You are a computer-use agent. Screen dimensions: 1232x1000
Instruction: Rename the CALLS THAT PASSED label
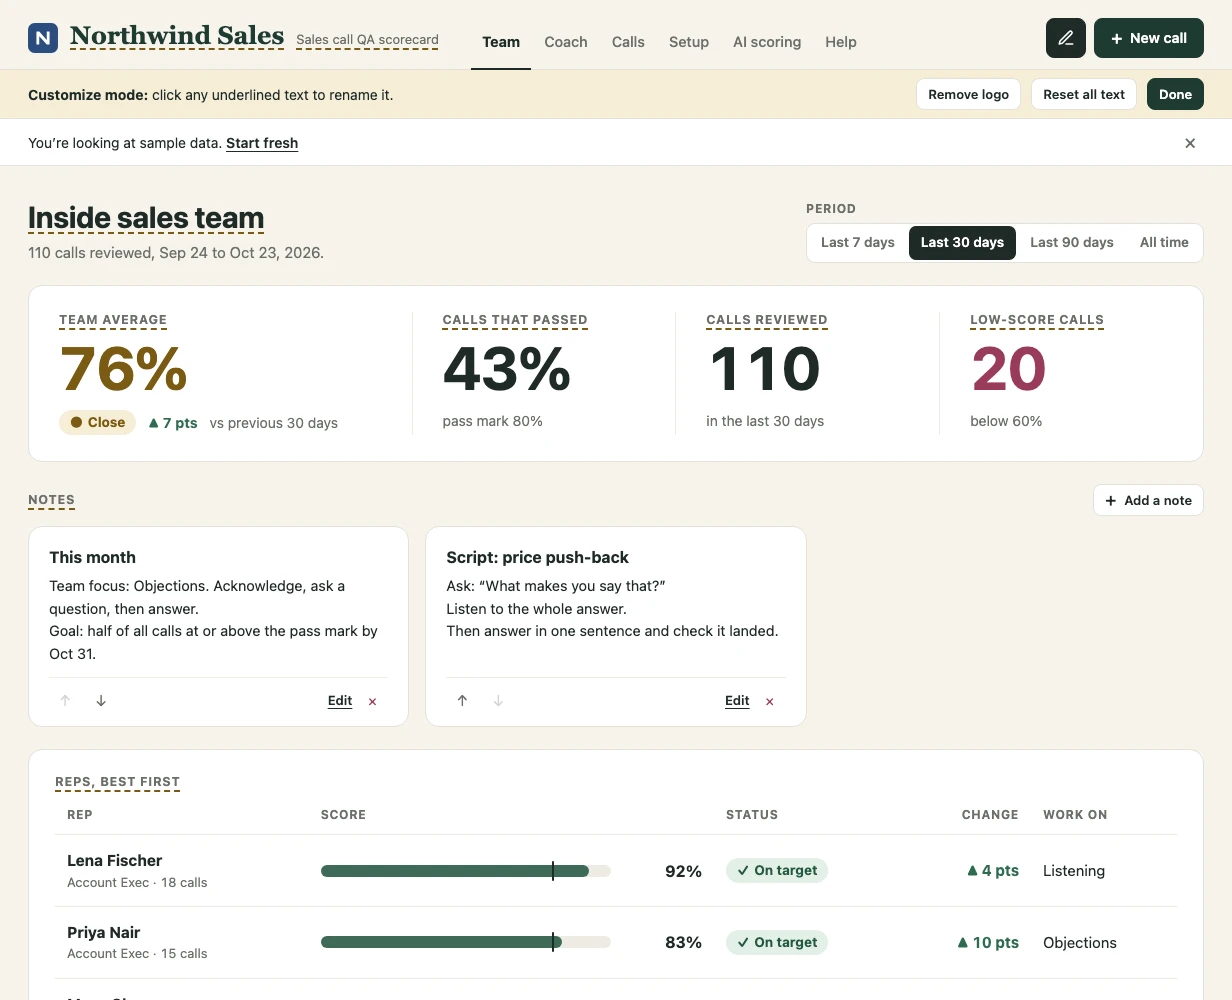click(x=515, y=320)
